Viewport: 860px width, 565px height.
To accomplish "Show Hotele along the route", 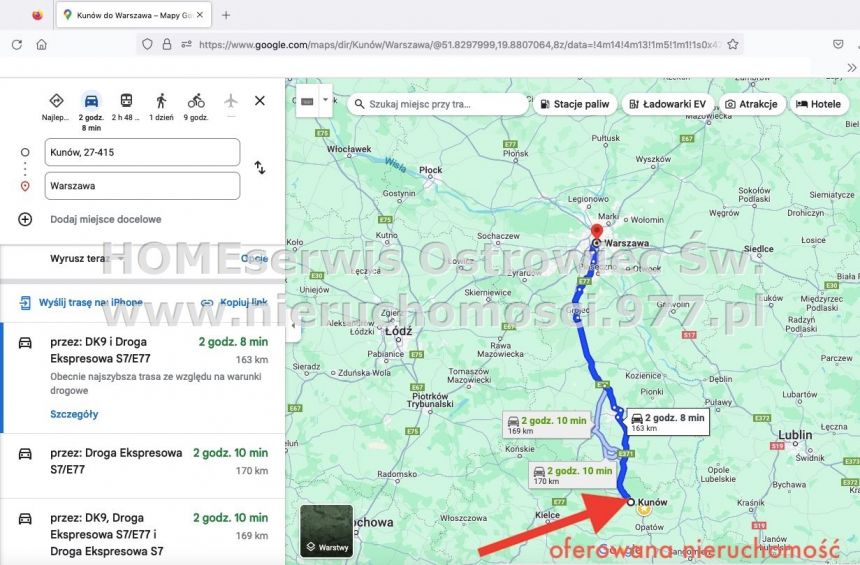I will [819, 104].
